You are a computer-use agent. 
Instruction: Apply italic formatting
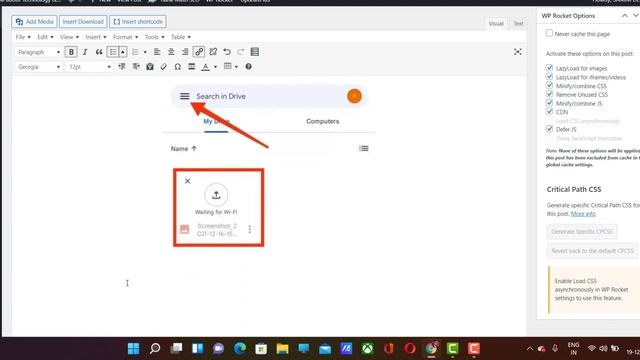85,52
